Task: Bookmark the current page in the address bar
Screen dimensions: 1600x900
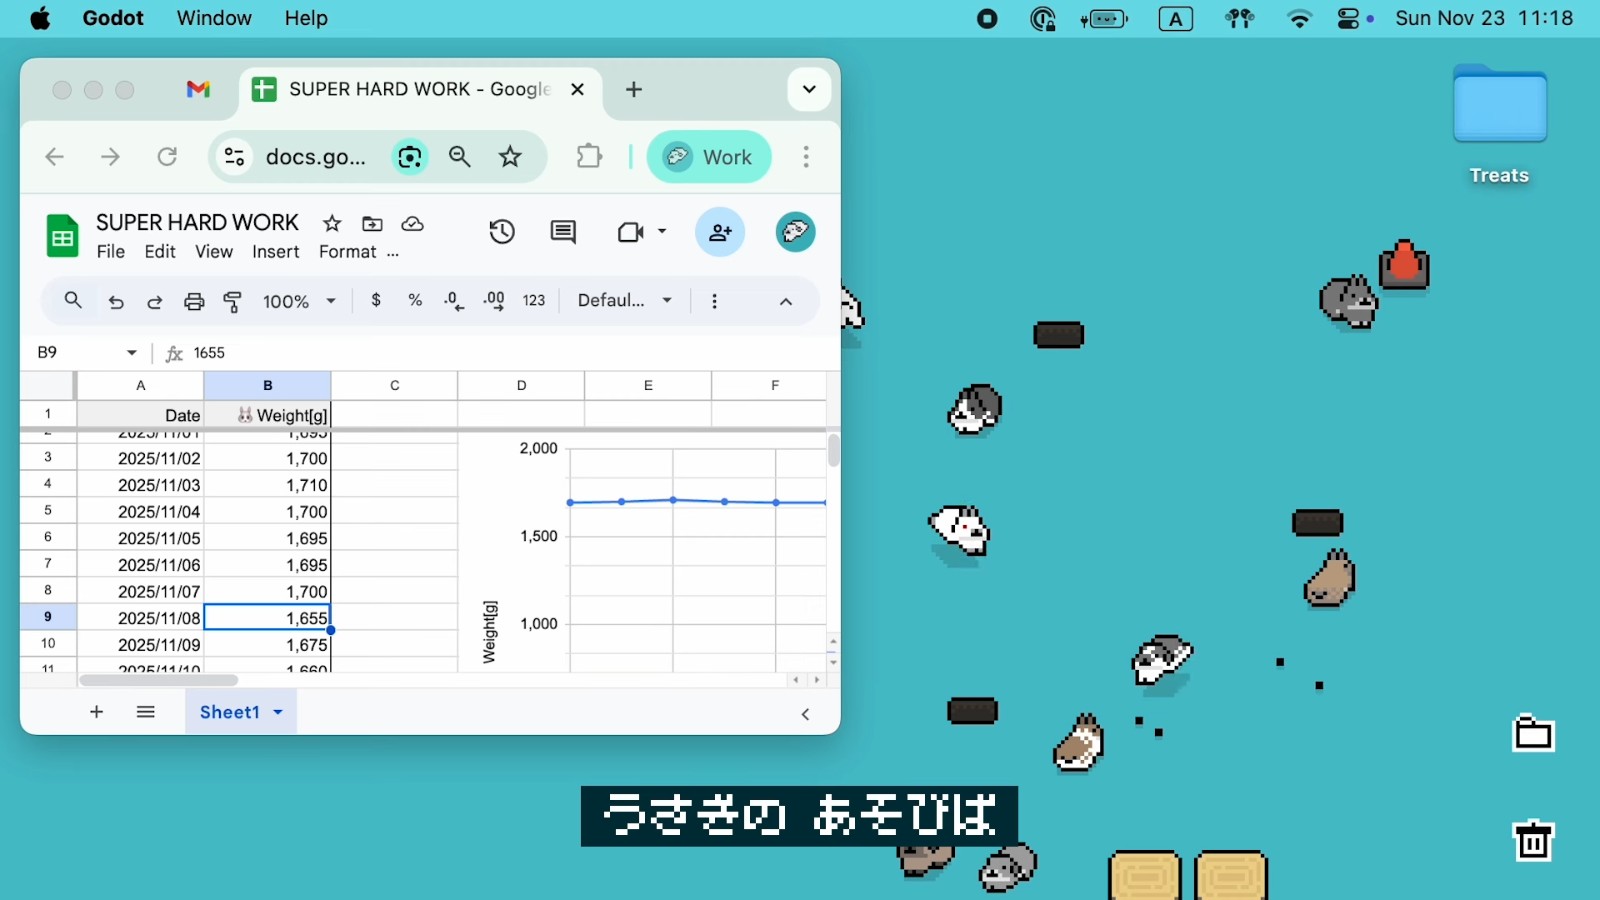Action: pos(510,156)
